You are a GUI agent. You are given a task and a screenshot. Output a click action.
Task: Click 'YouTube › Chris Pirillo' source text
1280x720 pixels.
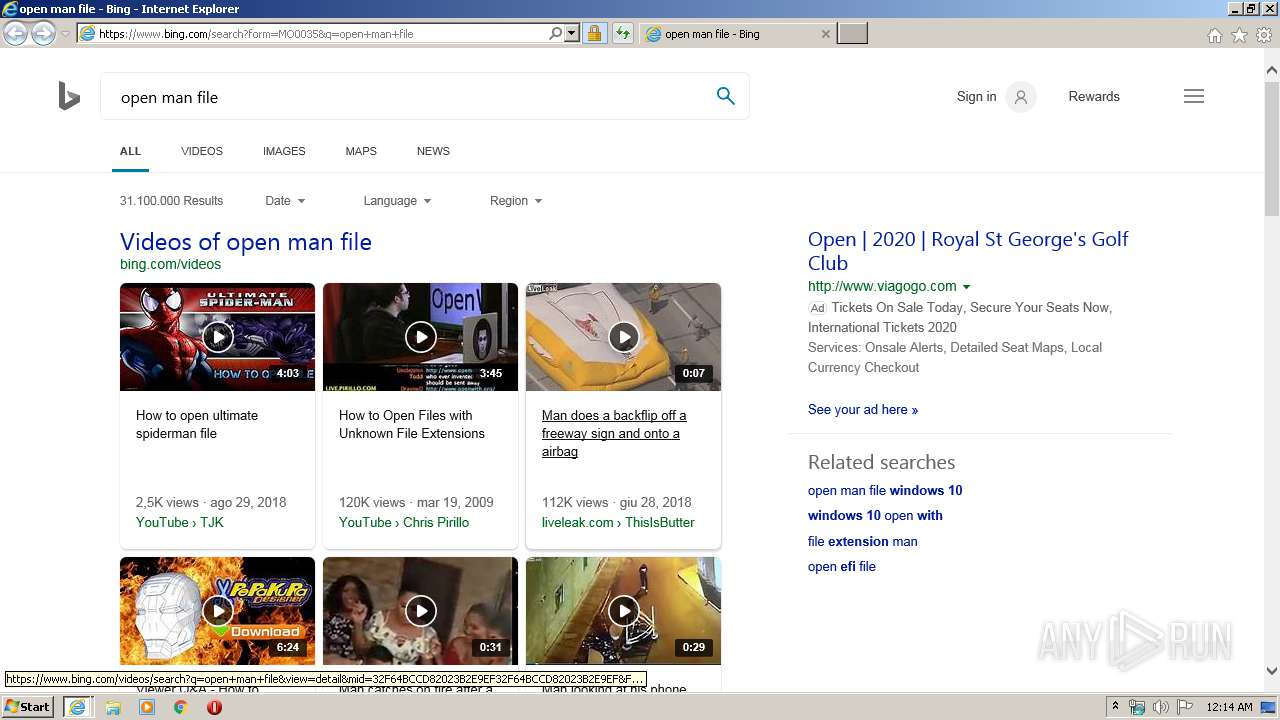[x=404, y=522]
